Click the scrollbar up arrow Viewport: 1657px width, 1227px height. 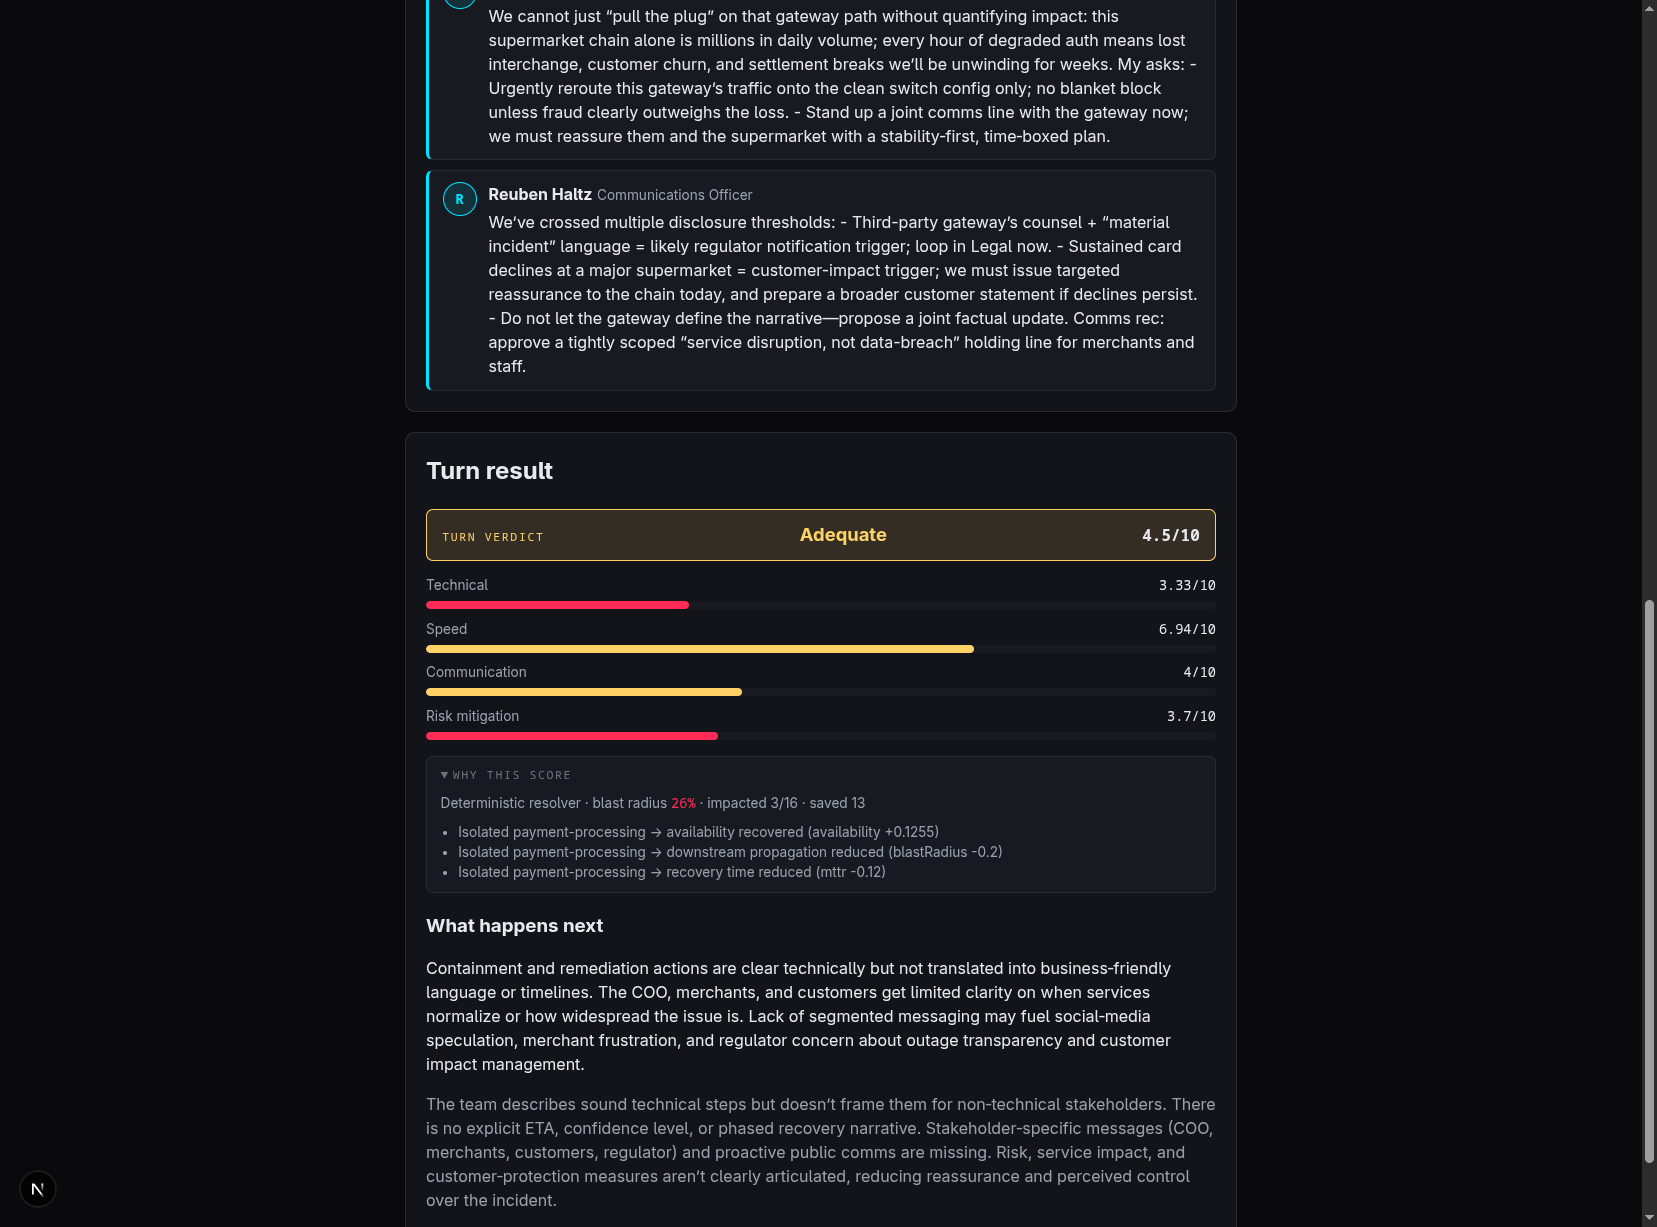[x=1649, y=8]
